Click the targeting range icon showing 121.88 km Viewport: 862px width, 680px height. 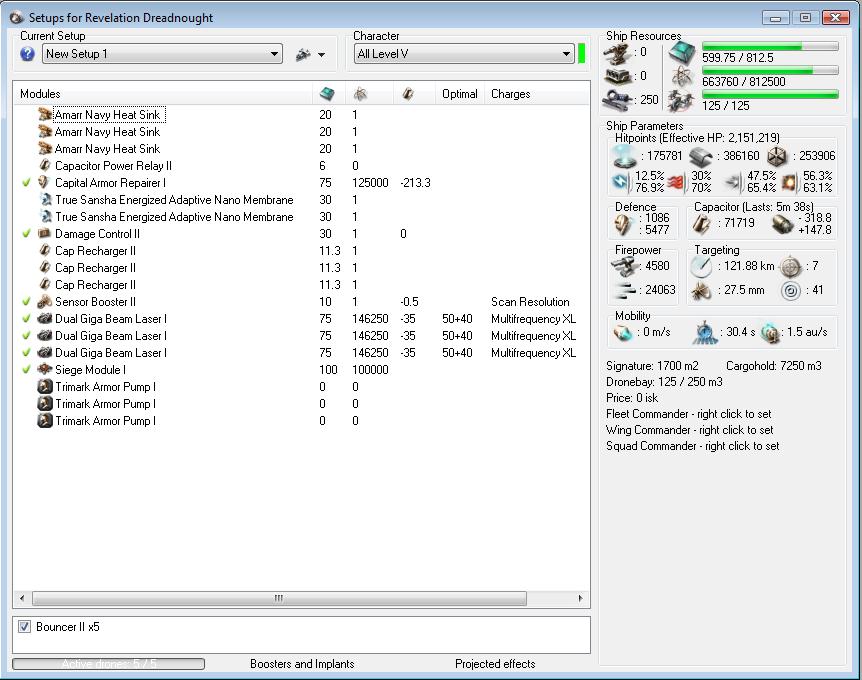pyautogui.click(x=701, y=267)
